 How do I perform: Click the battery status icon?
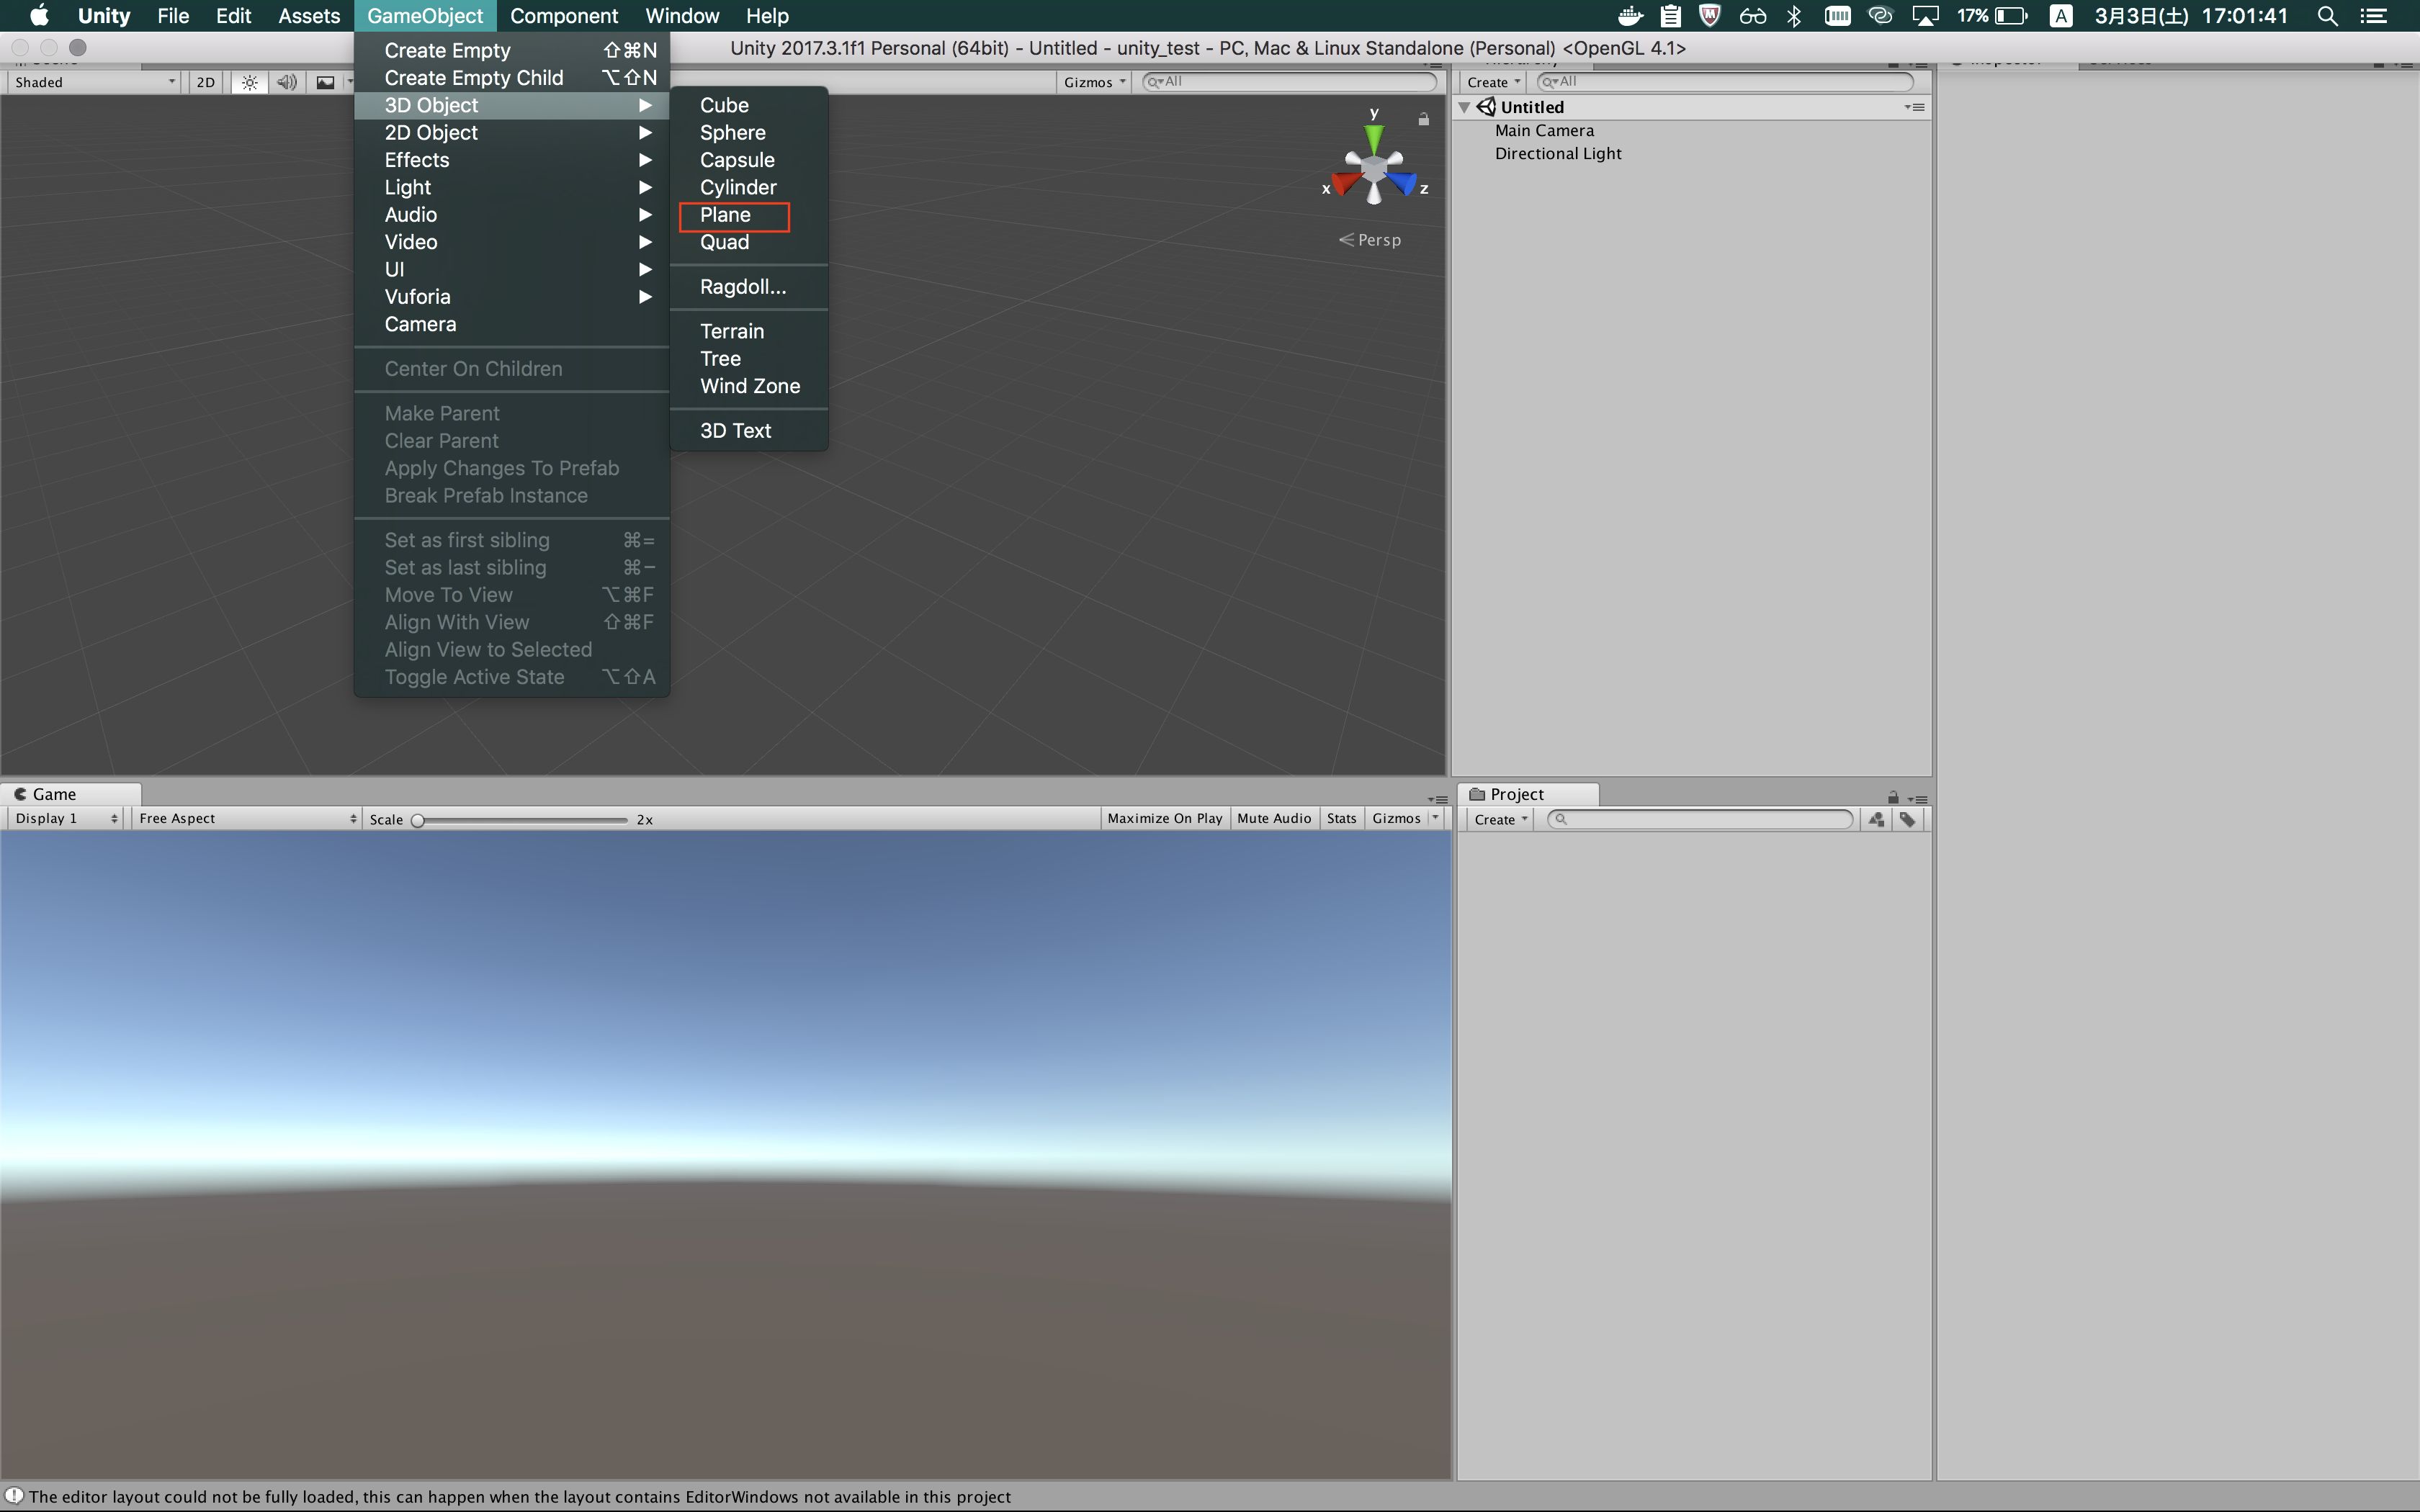pos(2010,15)
